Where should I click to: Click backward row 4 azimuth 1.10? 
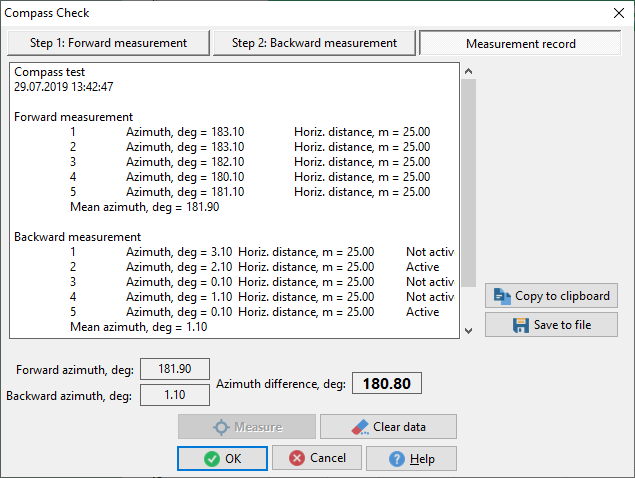pos(179,297)
